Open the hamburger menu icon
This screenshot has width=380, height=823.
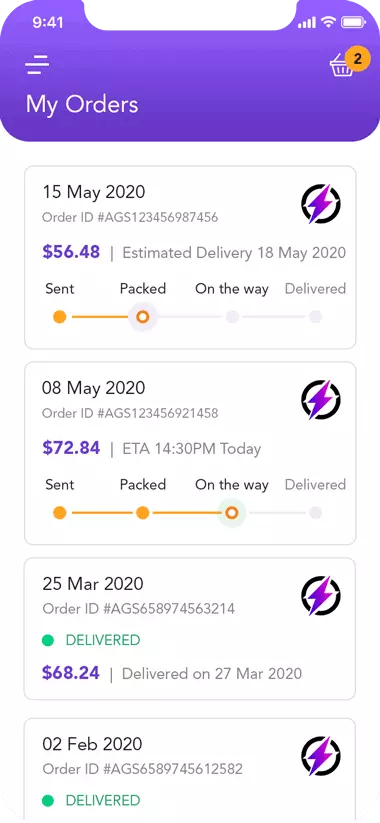pyautogui.click(x=37, y=65)
